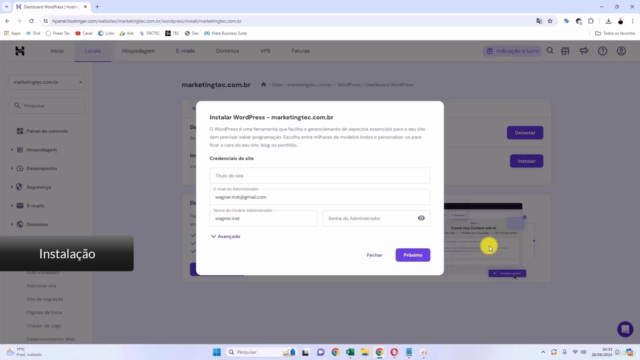Reload the page in the browser
Image resolution: width=640 pixels, height=360 pixels.
tap(31, 21)
